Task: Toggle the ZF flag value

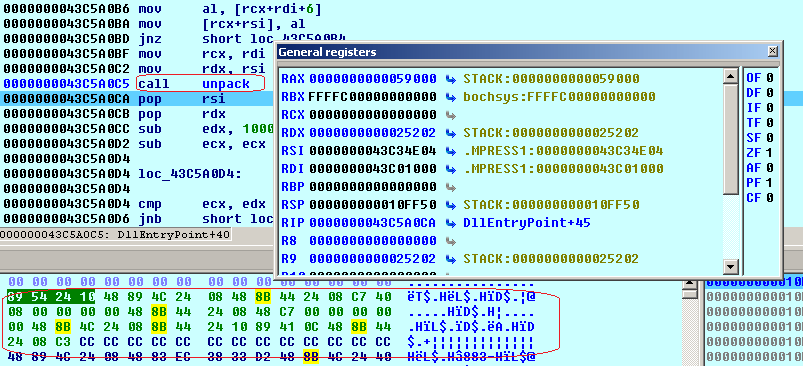Action: [770, 153]
